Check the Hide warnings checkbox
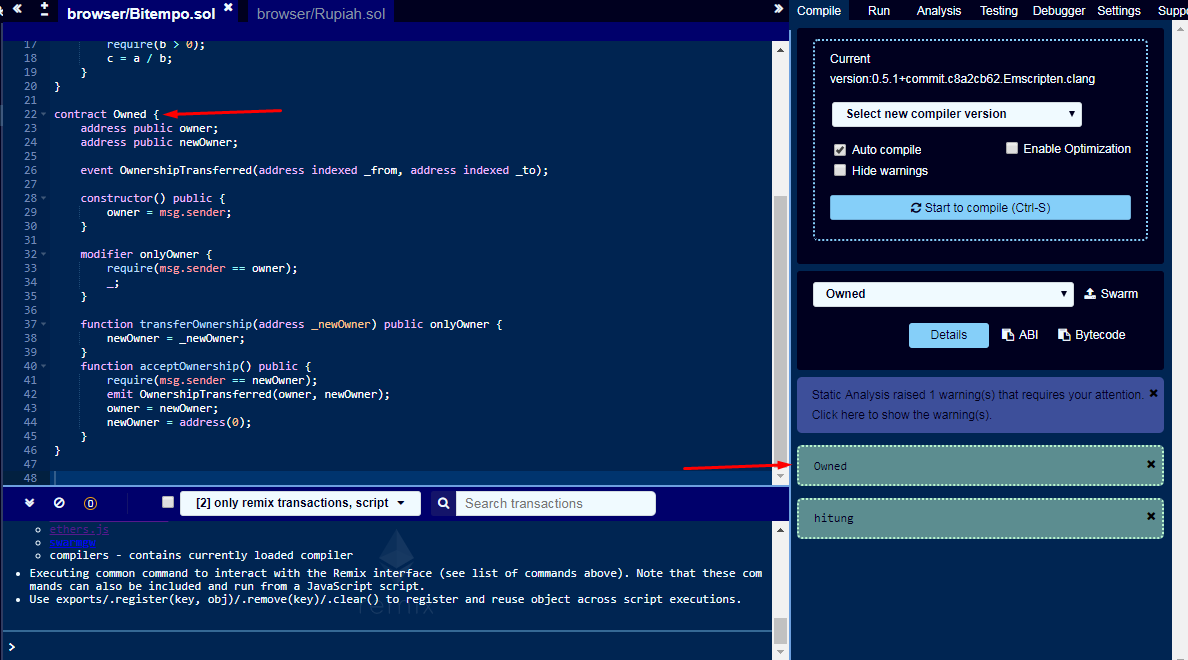The width and height of the screenshot is (1188, 660). [x=839, y=170]
